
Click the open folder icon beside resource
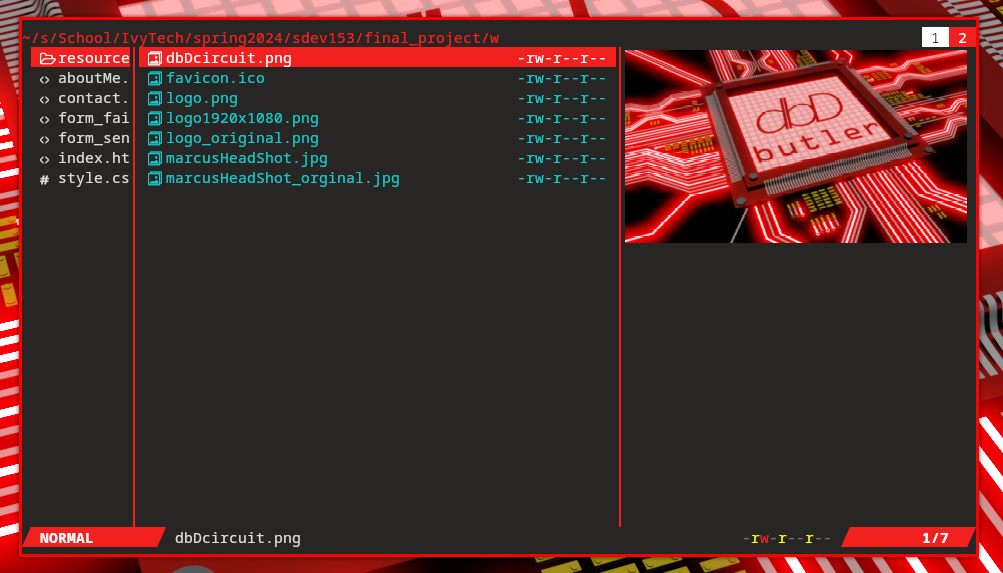[47, 59]
